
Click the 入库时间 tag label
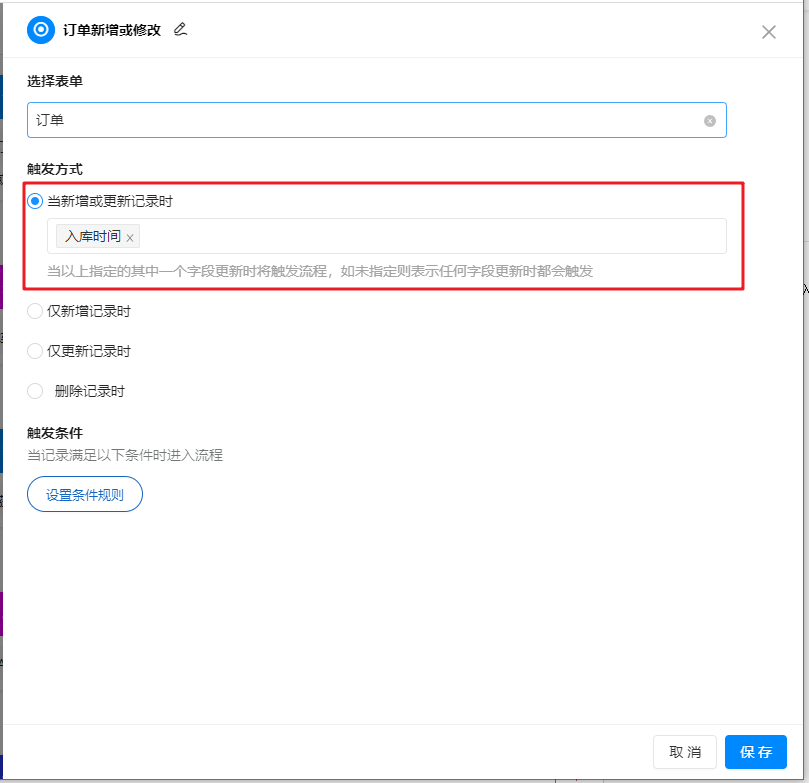pos(92,237)
